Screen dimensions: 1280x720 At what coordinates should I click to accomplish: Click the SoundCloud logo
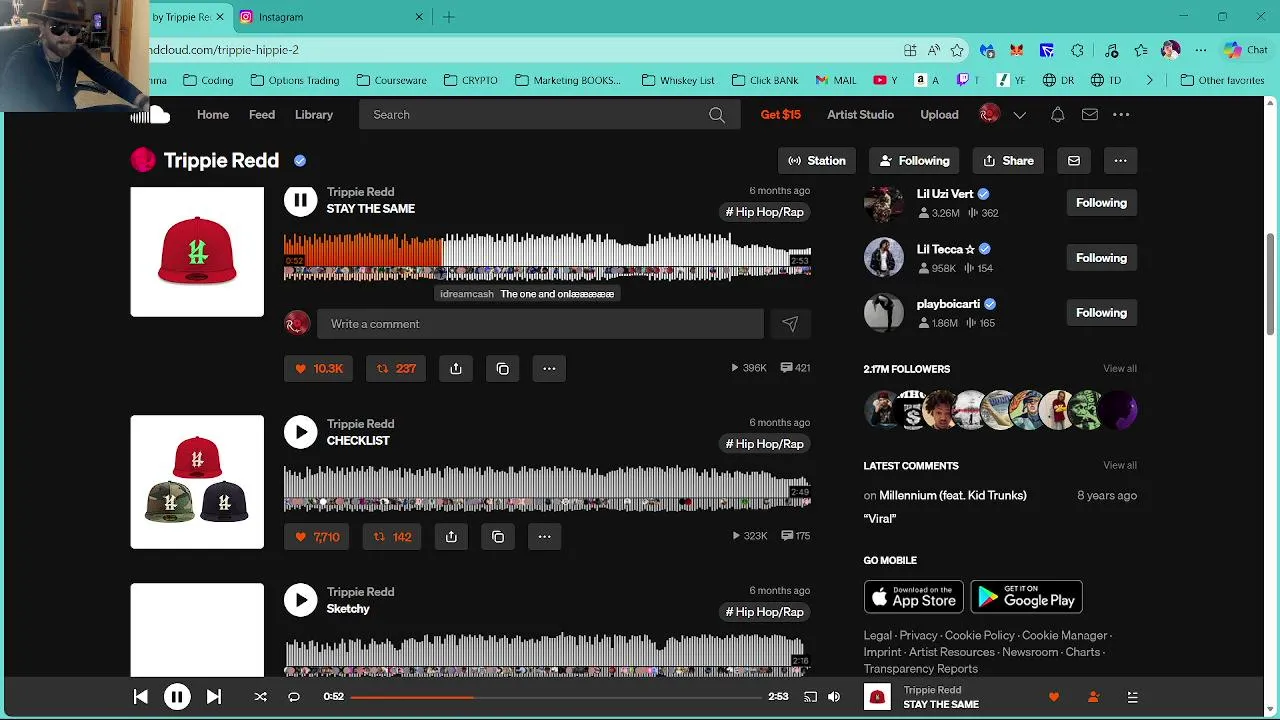click(151, 115)
